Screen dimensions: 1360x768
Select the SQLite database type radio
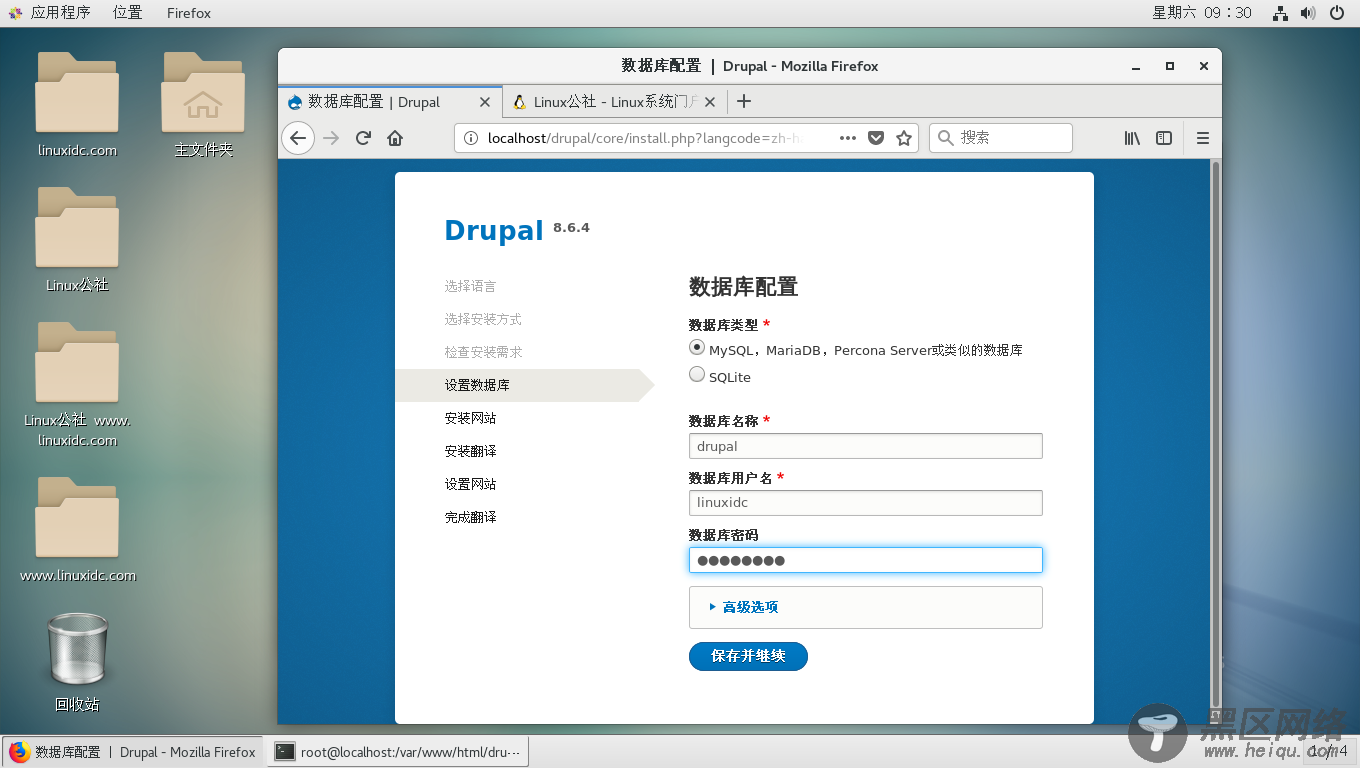coord(697,375)
